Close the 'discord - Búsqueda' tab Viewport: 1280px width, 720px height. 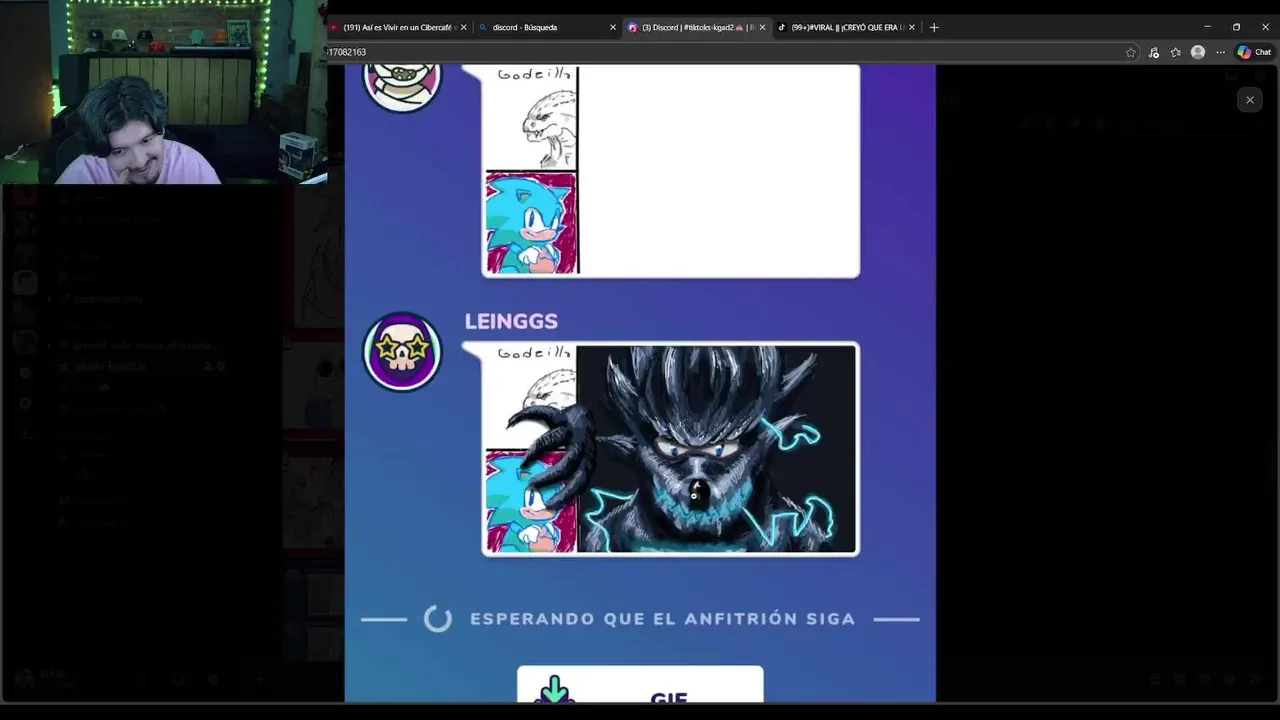[x=613, y=27]
